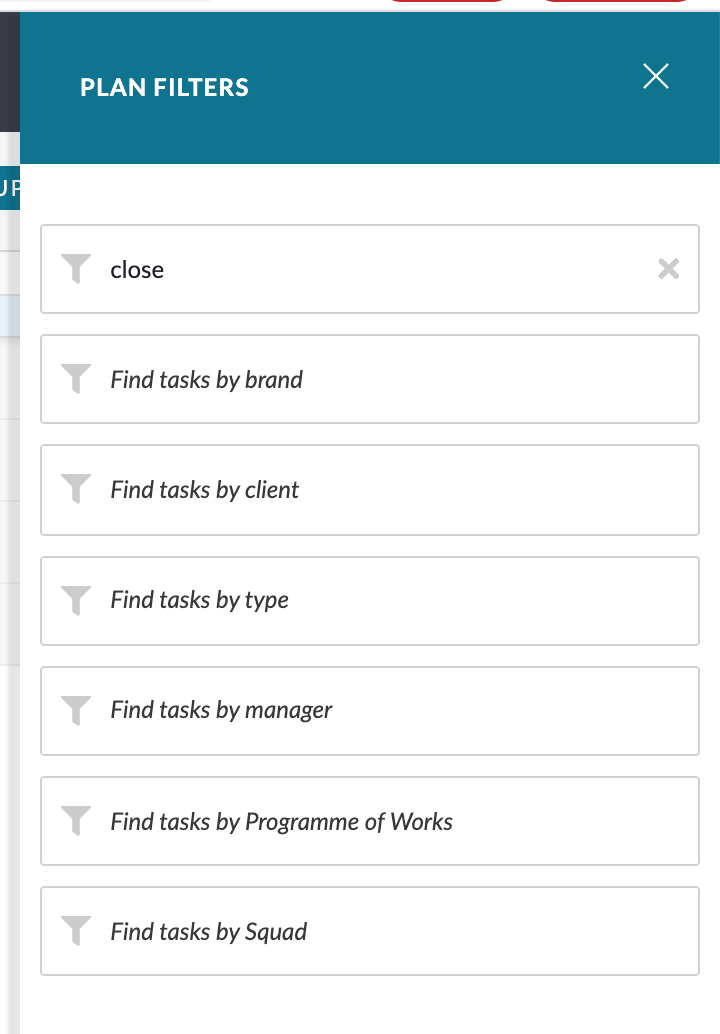This screenshot has height=1034, width=720.
Task: Click the funnel icon for Squad filter
Action: click(x=76, y=930)
